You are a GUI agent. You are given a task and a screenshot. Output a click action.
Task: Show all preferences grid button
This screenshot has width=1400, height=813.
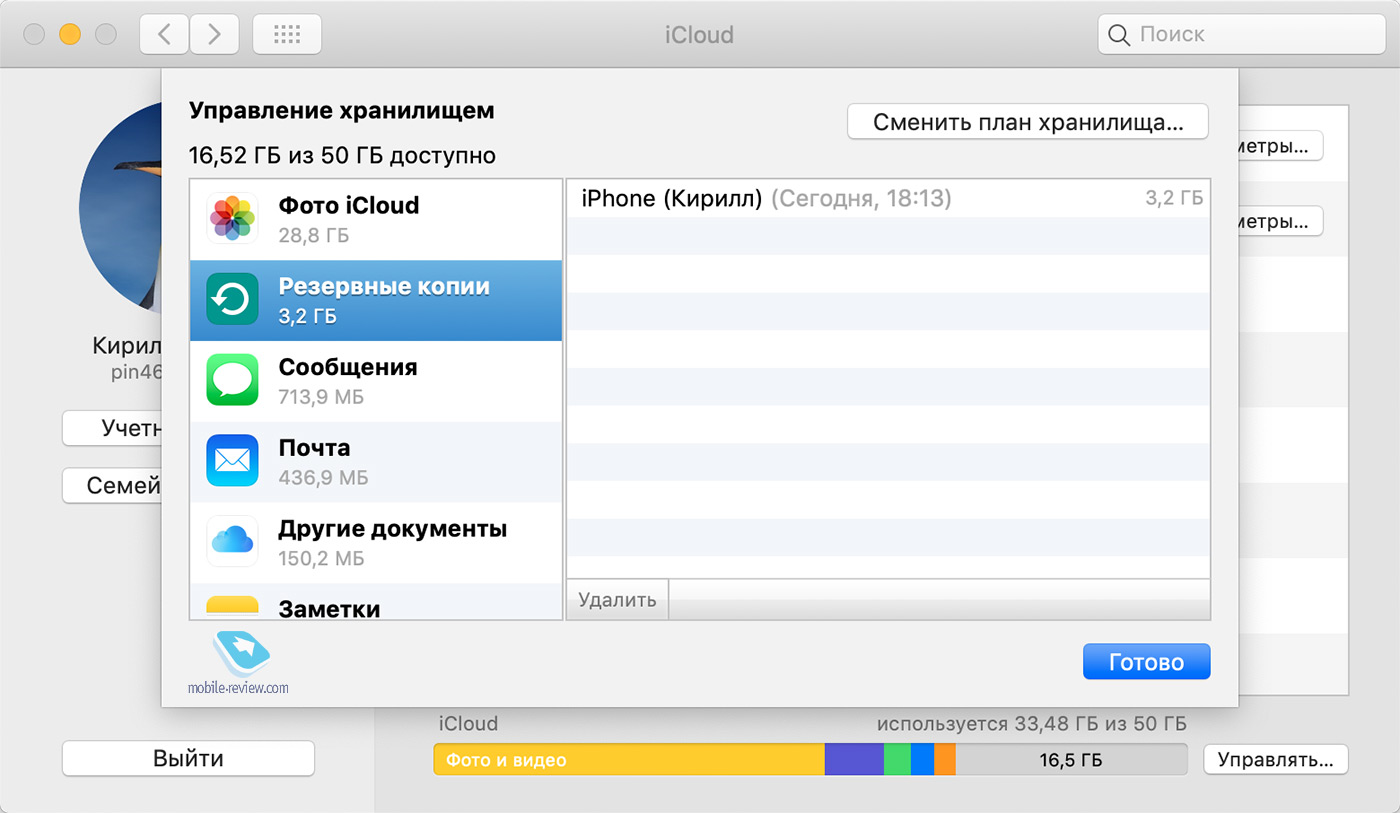(287, 35)
